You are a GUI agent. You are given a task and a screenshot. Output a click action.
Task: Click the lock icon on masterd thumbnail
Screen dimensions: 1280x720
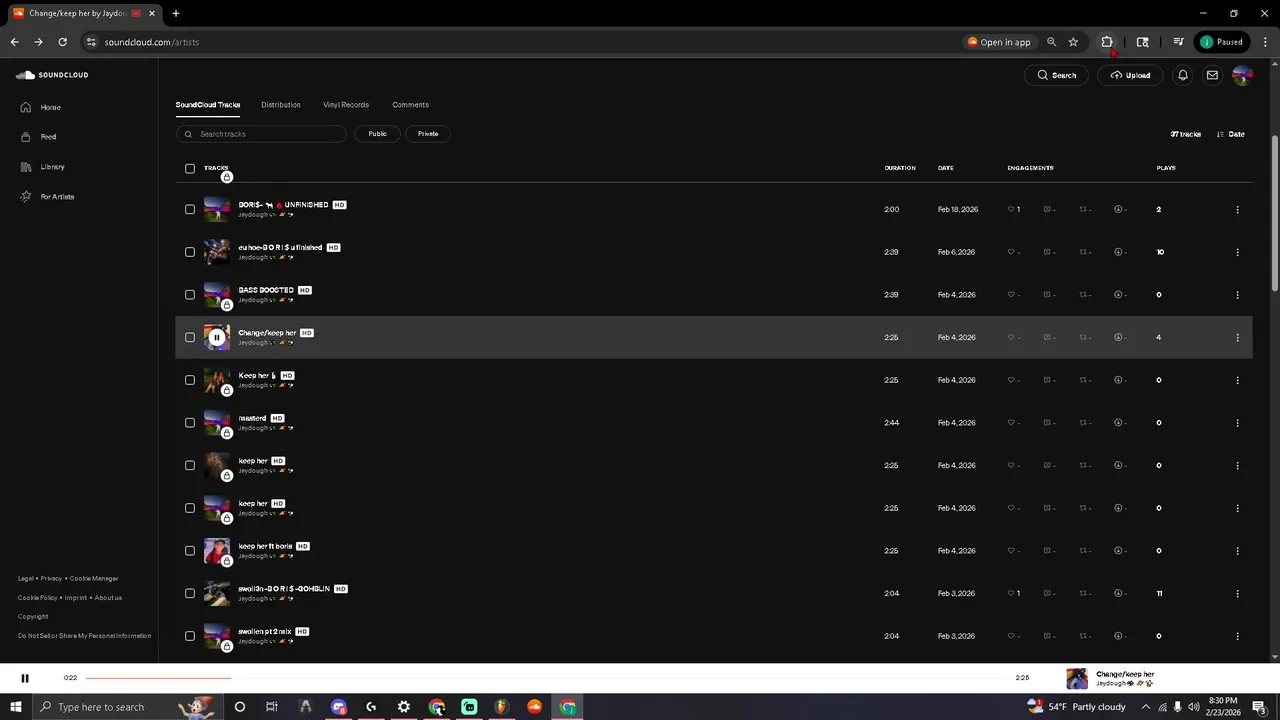227,433
